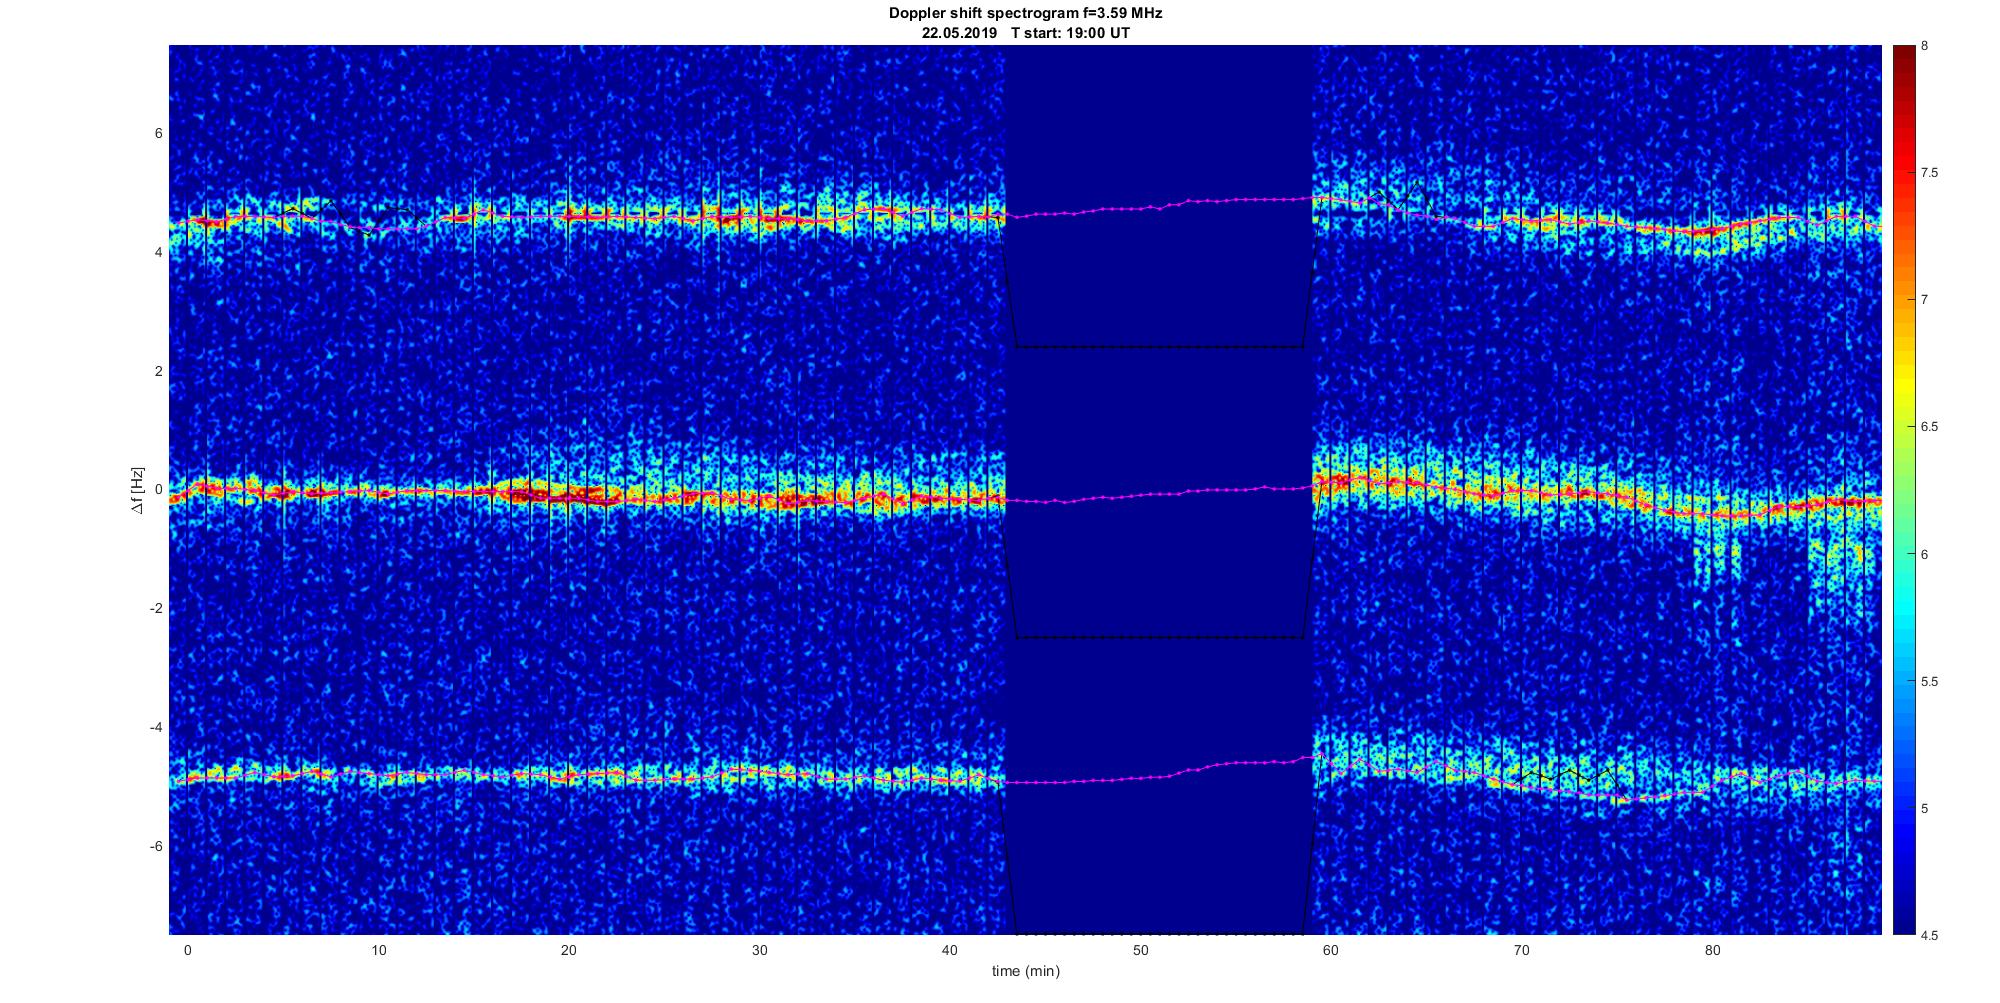Click the black dashed line at -2.5 Hz in gap
2000x1003 pixels.
coord(1160,637)
